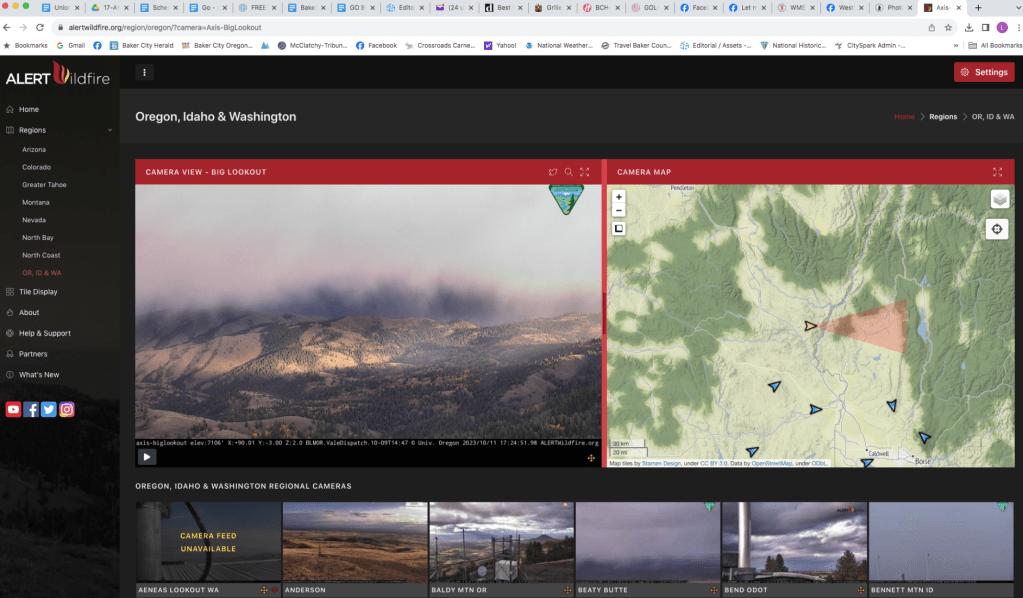1023x598 pixels.
Task: Open the About sidebar item
Action: (29, 313)
